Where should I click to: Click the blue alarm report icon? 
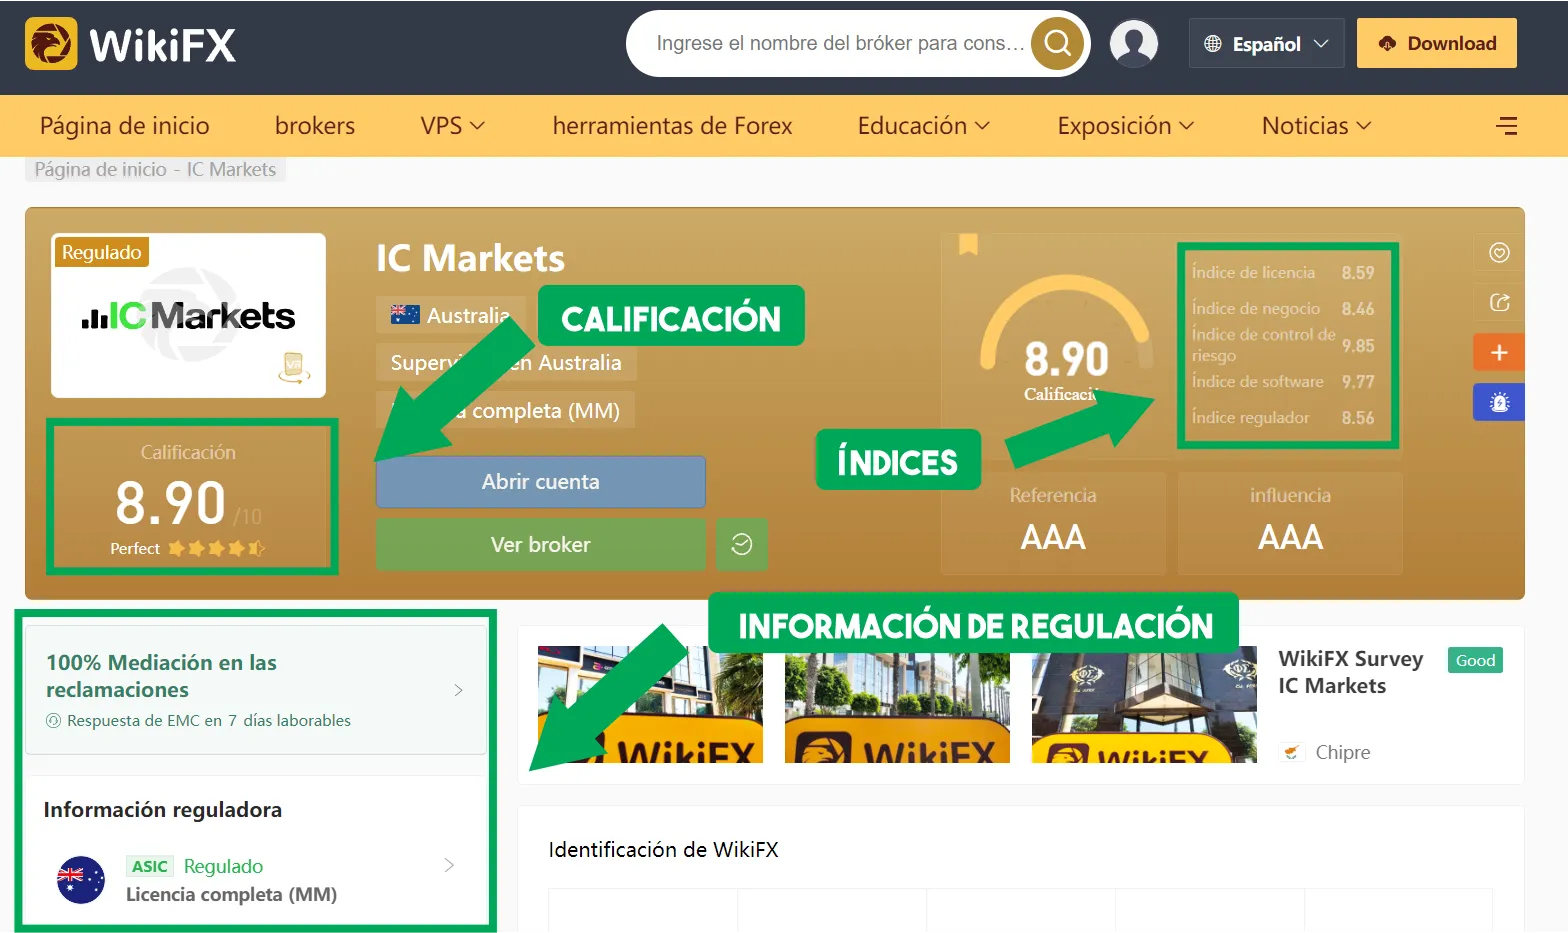pyautogui.click(x=1499, y=402)
